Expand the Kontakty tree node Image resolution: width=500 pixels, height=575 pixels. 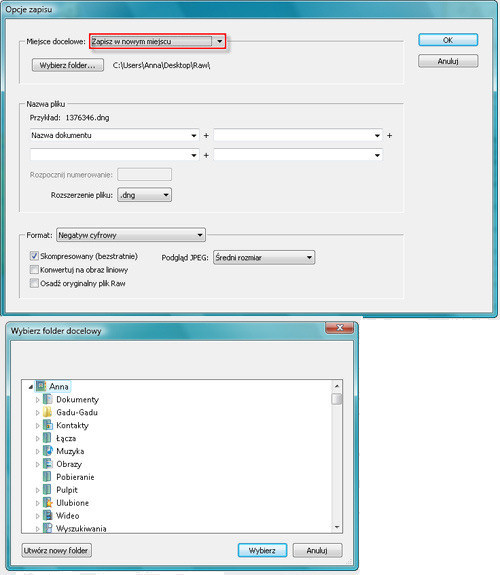[x=37, y=425]
